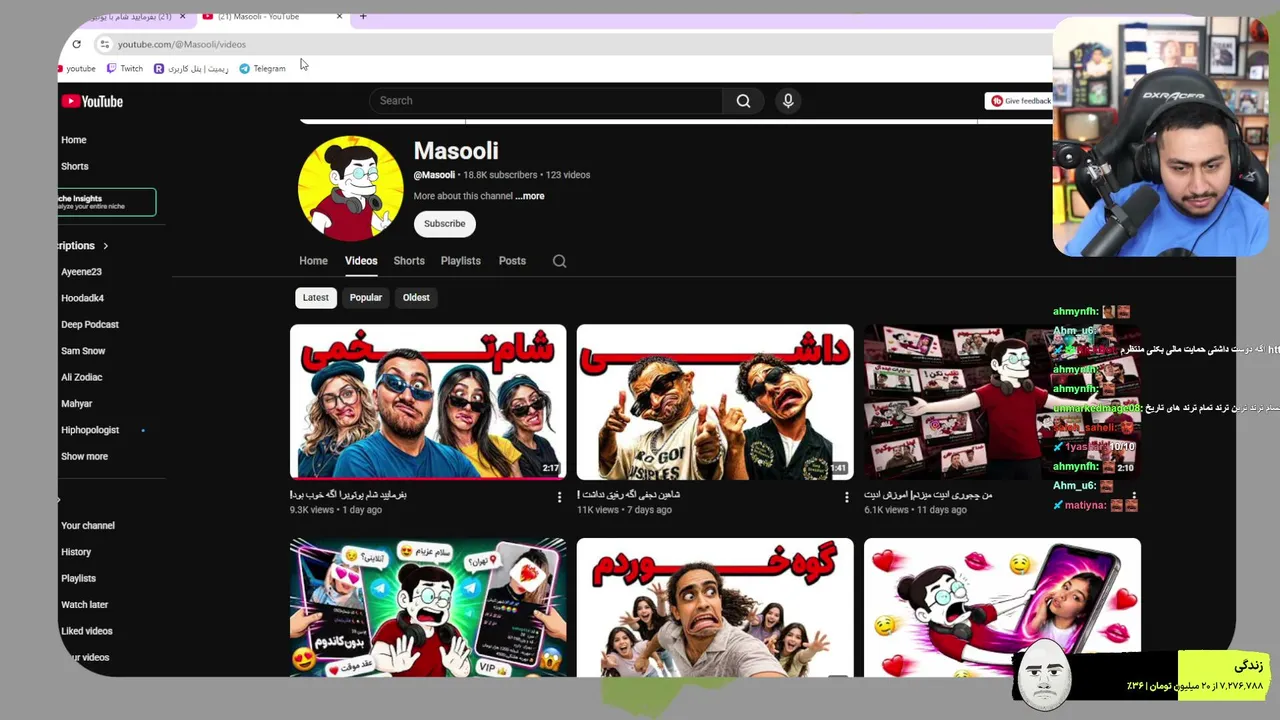This screenshot has height=720, width=1280.
Task: Open Liked videos in the sidebar
Action: pos(87,631)
